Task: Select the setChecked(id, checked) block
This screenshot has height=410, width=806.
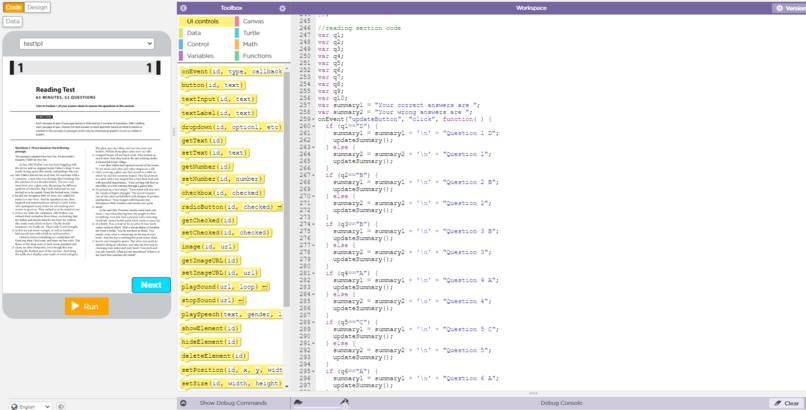Action: pyautogui.click(x=226, y=233)
